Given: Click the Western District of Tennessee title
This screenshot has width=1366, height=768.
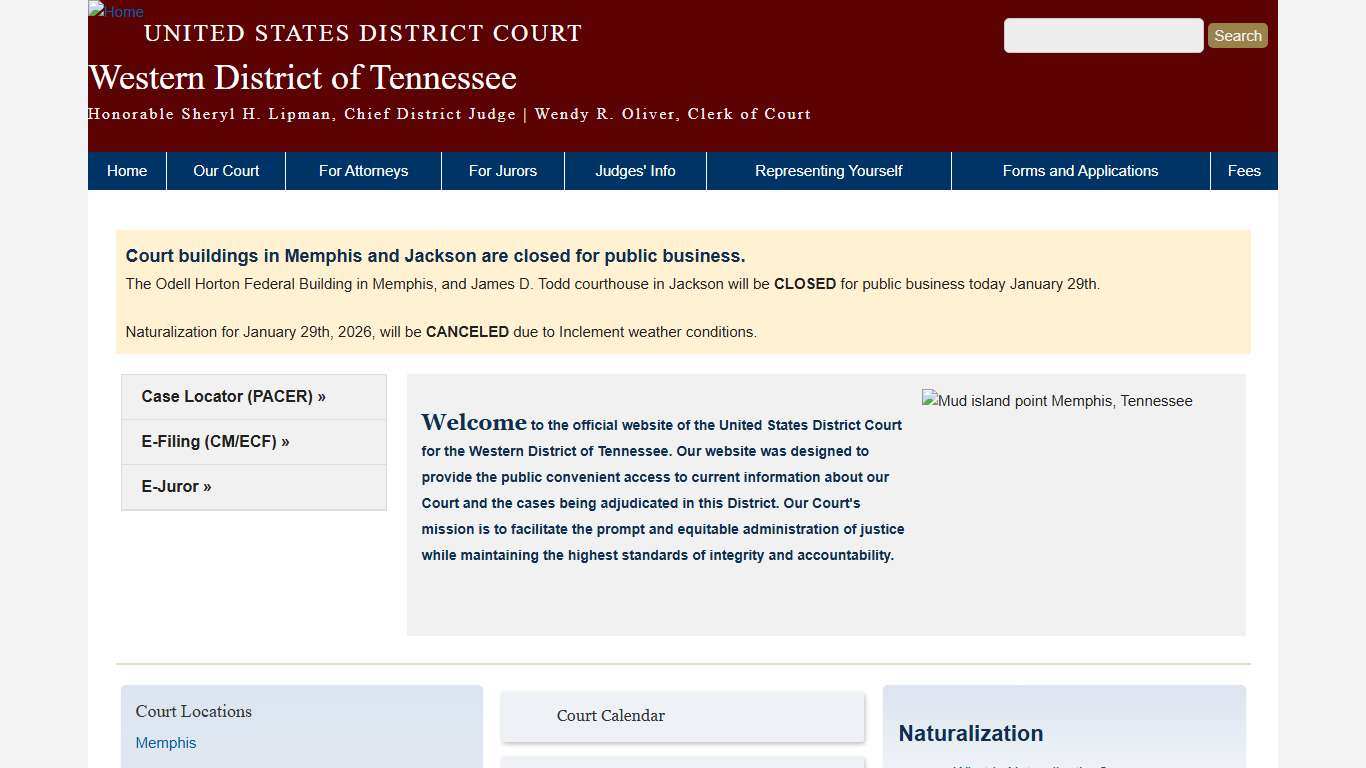Looking at the screenshot, I should tap(302, 78).
